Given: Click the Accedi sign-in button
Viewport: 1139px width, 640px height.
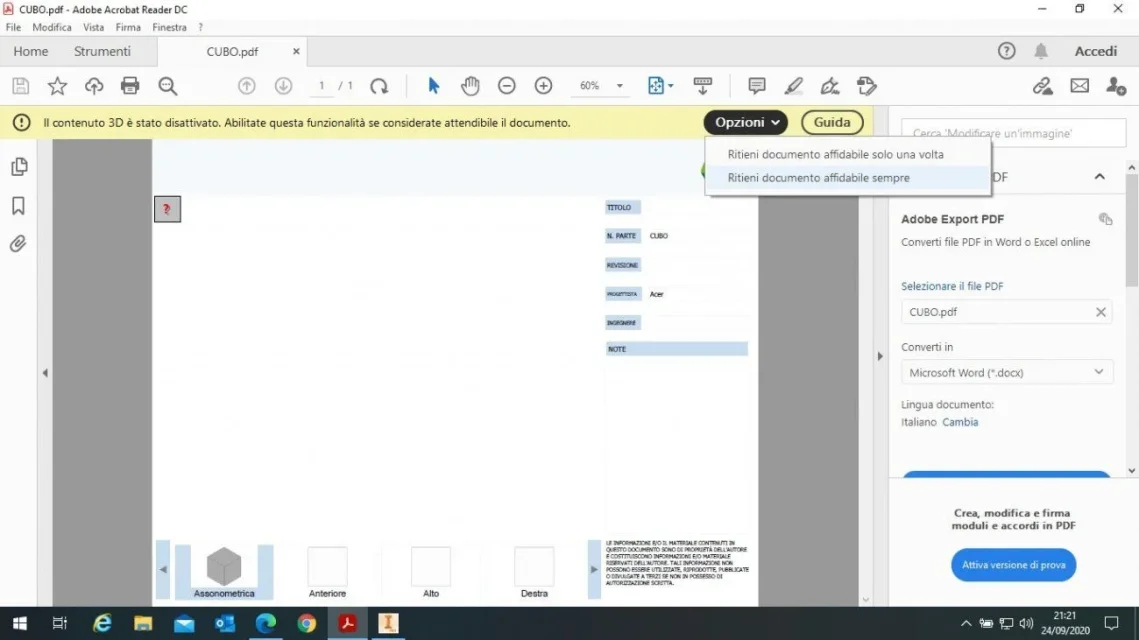Looking at the screenshot, I should [x=1095, y=51].
